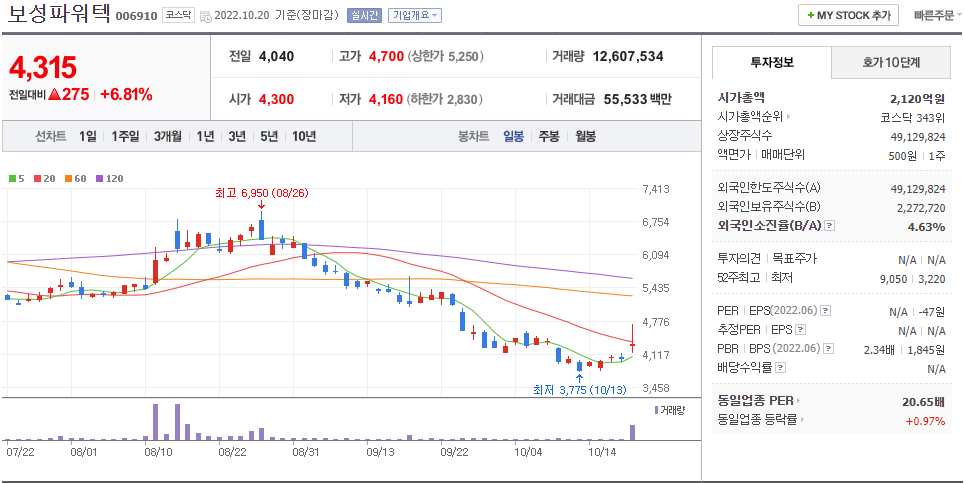The image size is (964, 483).
Task: Select the 월봉 monthly candle chart
Action: click(x=585, y=136)
